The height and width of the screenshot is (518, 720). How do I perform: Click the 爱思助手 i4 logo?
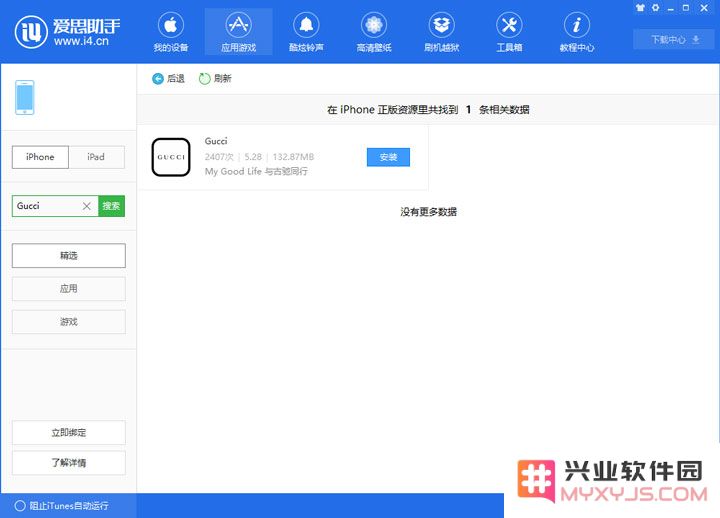pyautogui.click(x=68, y=32)
